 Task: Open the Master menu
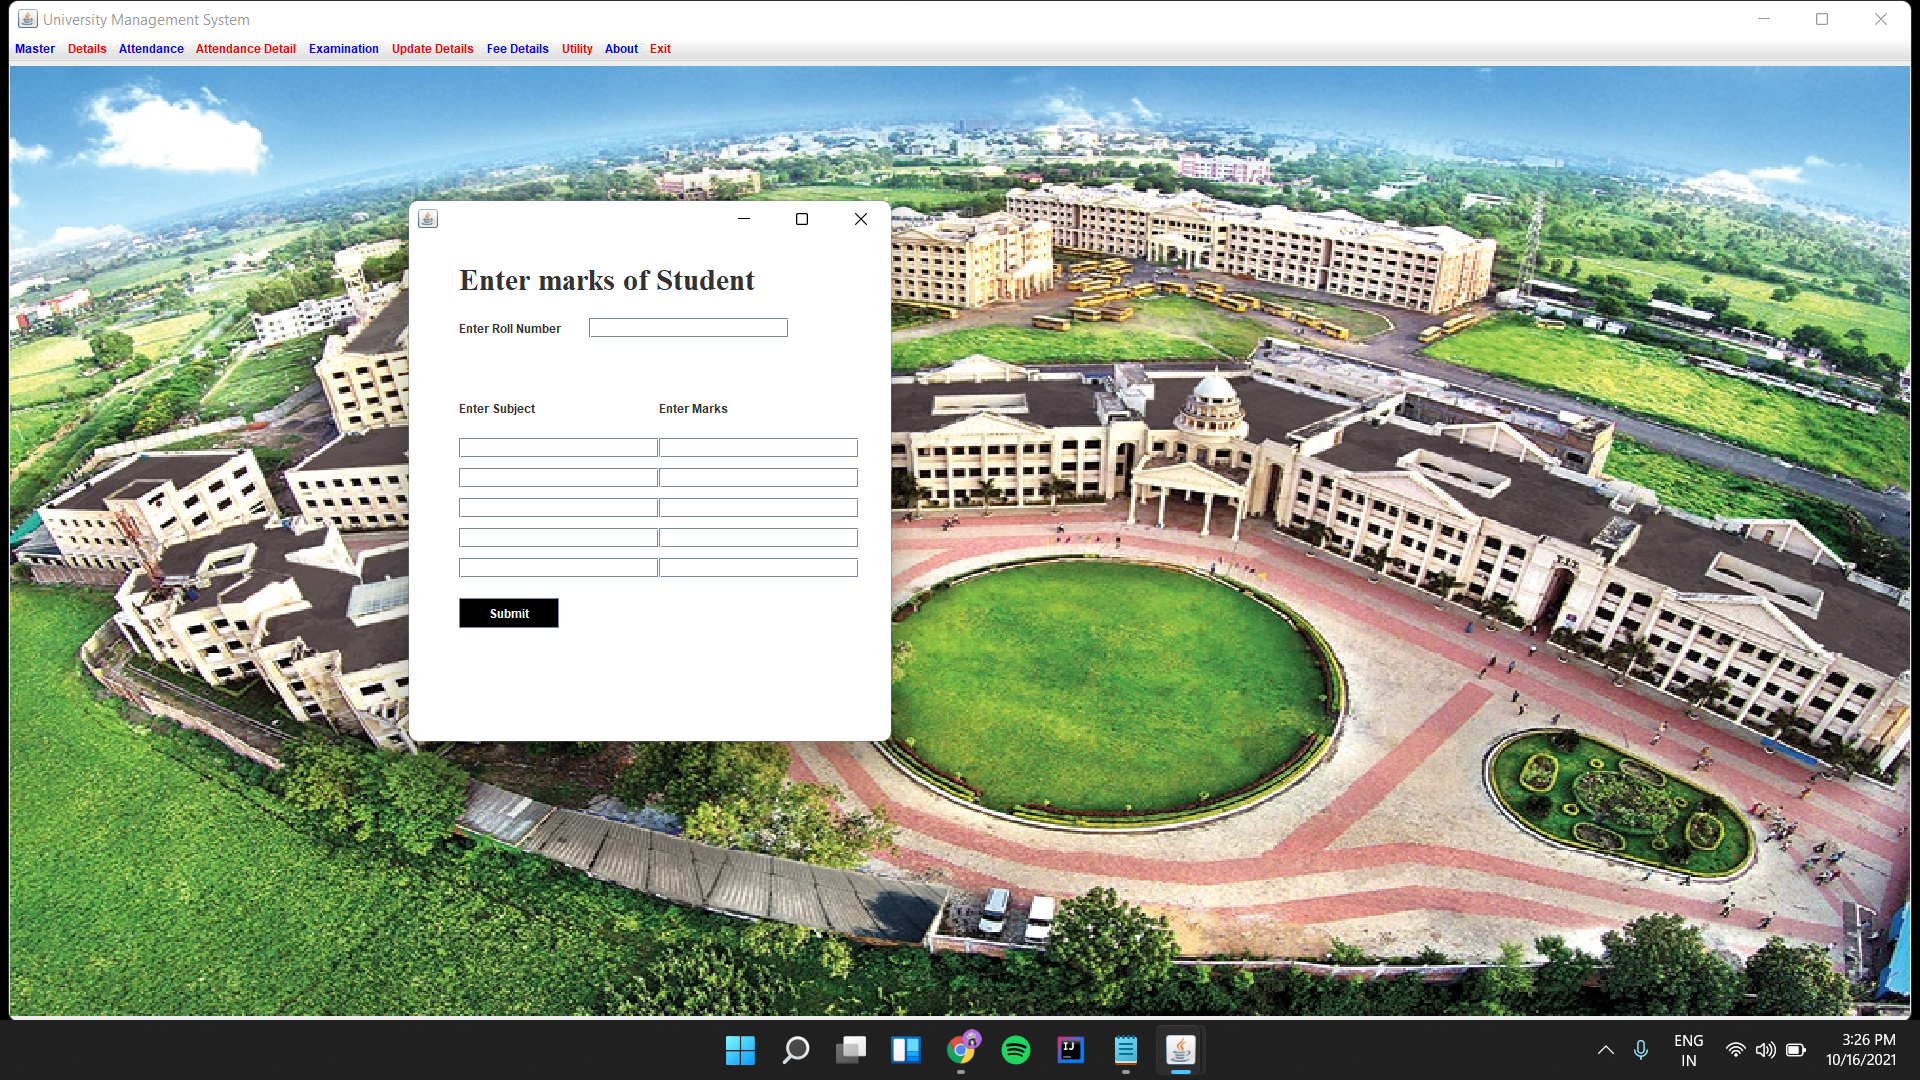[35, 49]
